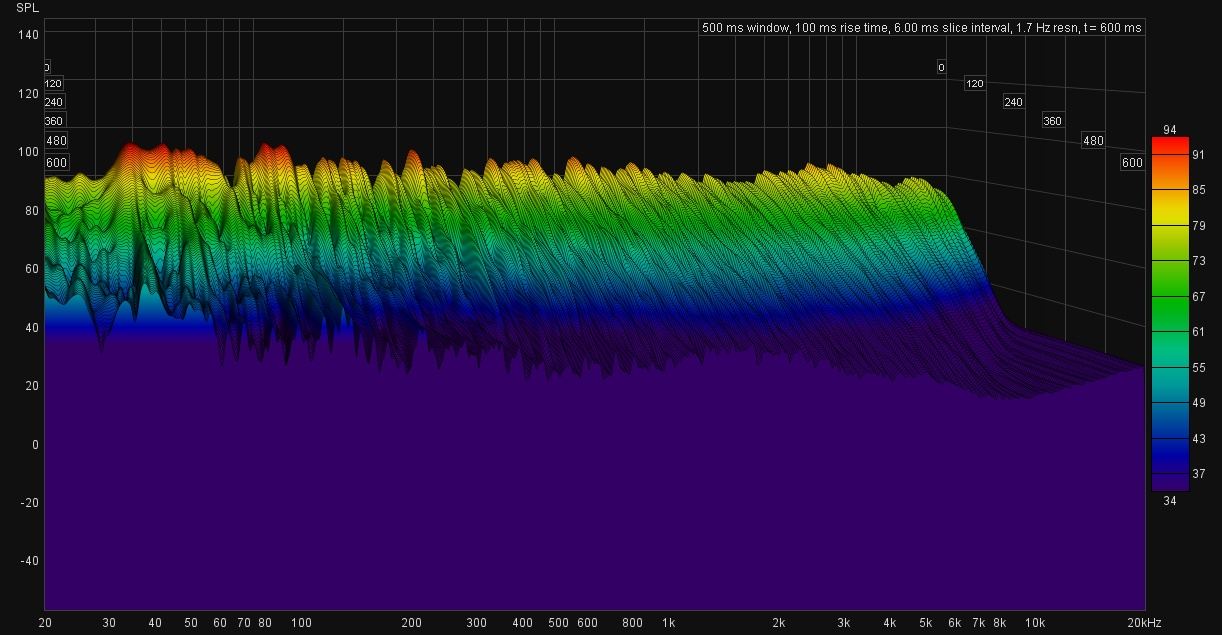Image resolution: width=1222 pixels, height=635 pixels.
Task: Click the 10k label on the frequency axis
Action: [1034, 622]
